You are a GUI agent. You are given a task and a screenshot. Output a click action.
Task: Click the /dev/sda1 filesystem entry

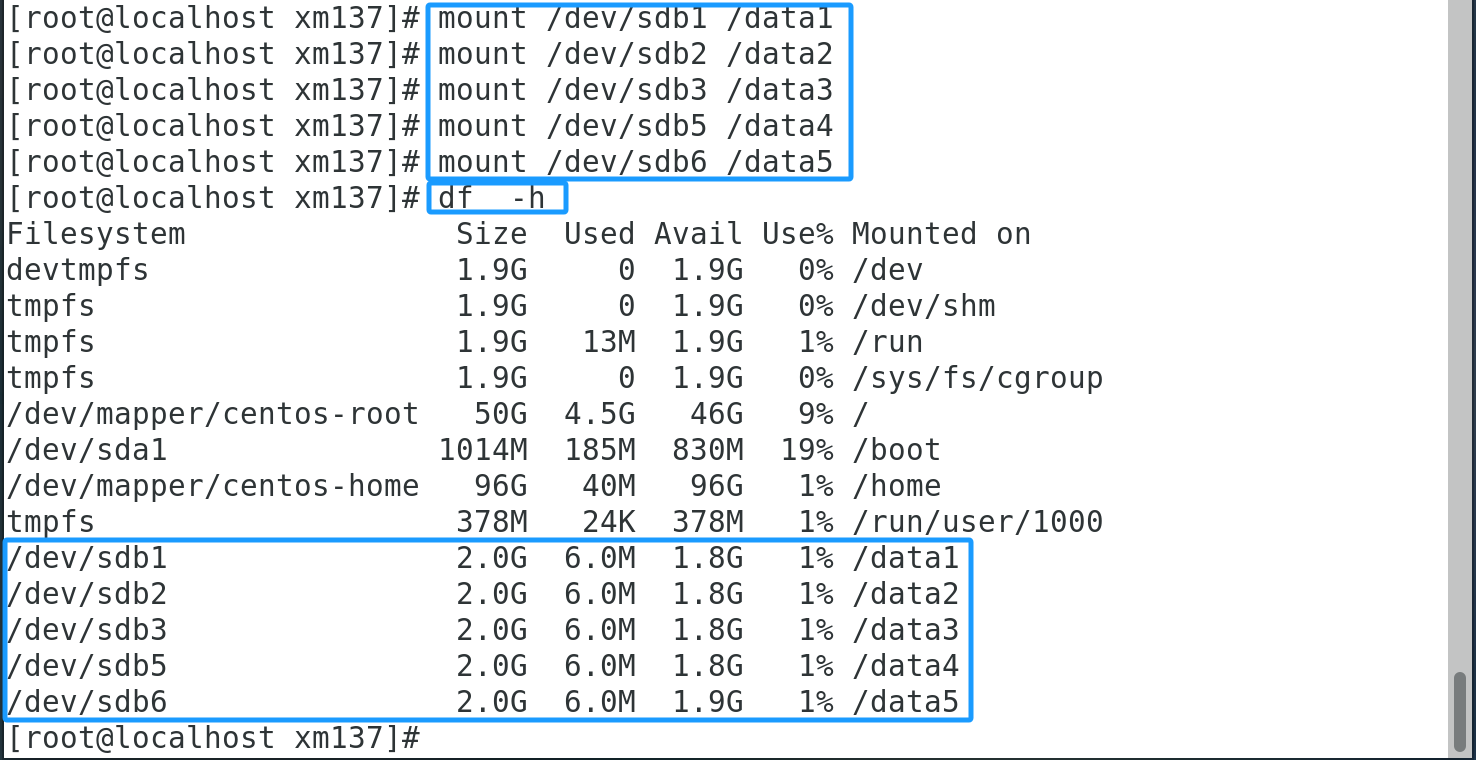click(87, 450)
